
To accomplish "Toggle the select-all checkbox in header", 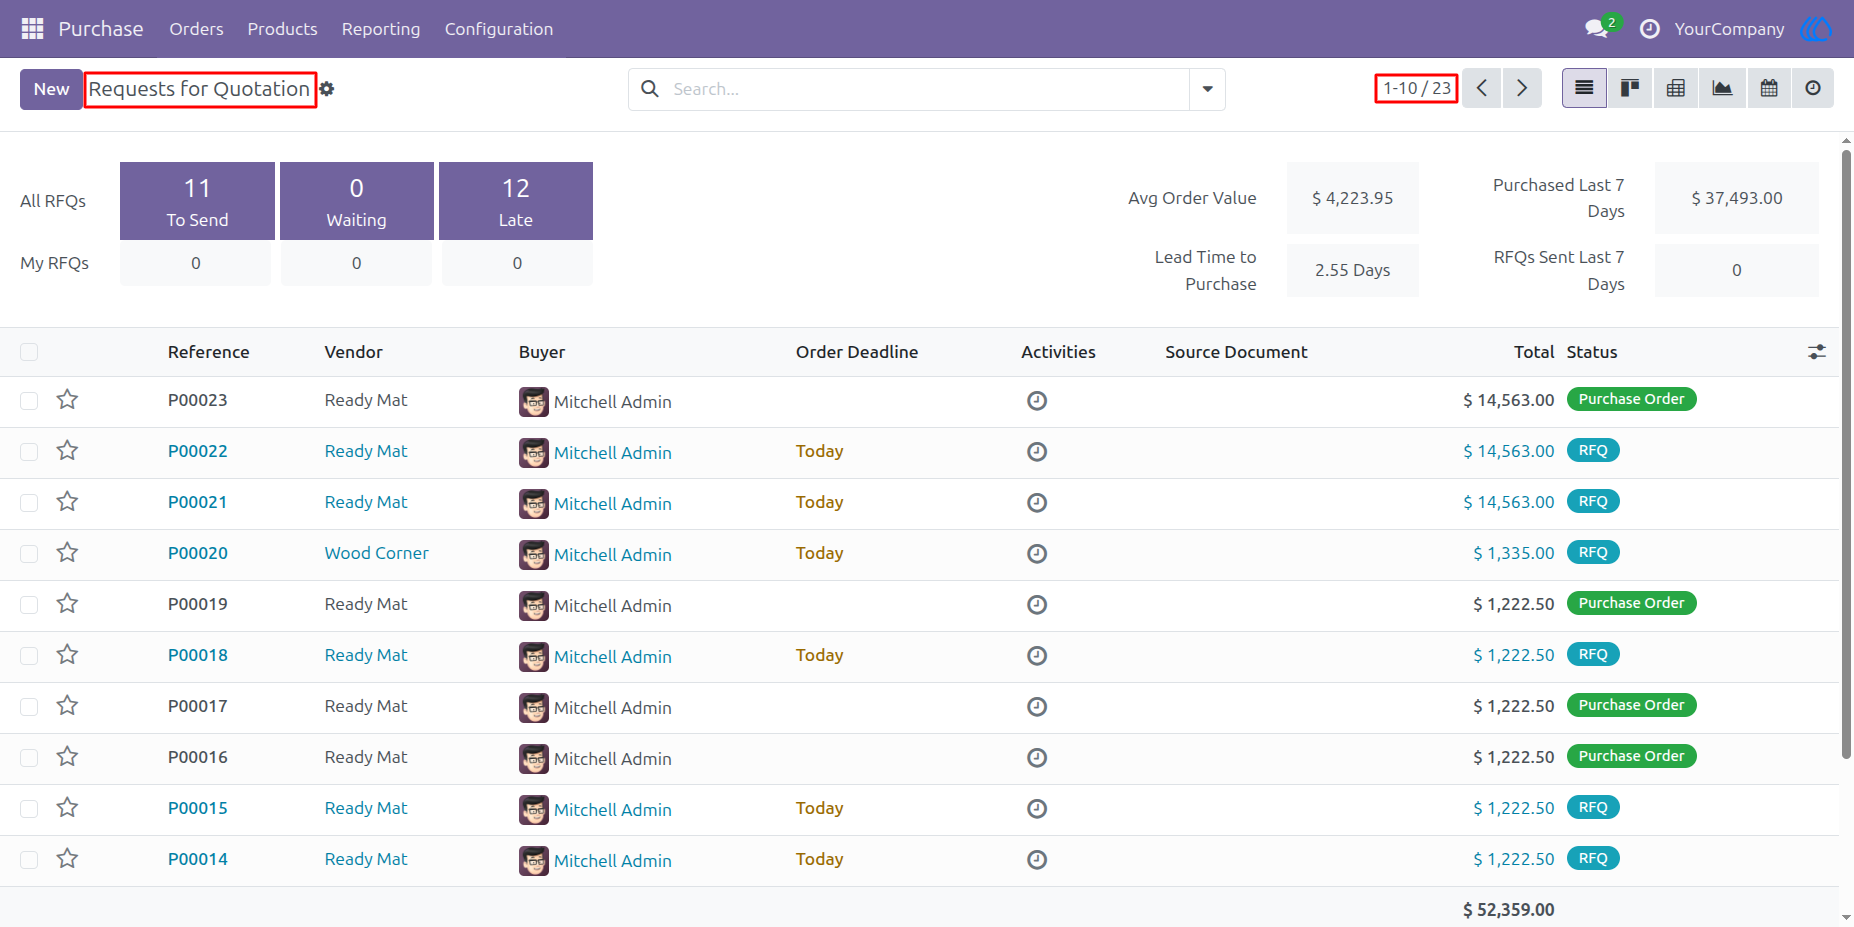I will [x=29, y=352].
